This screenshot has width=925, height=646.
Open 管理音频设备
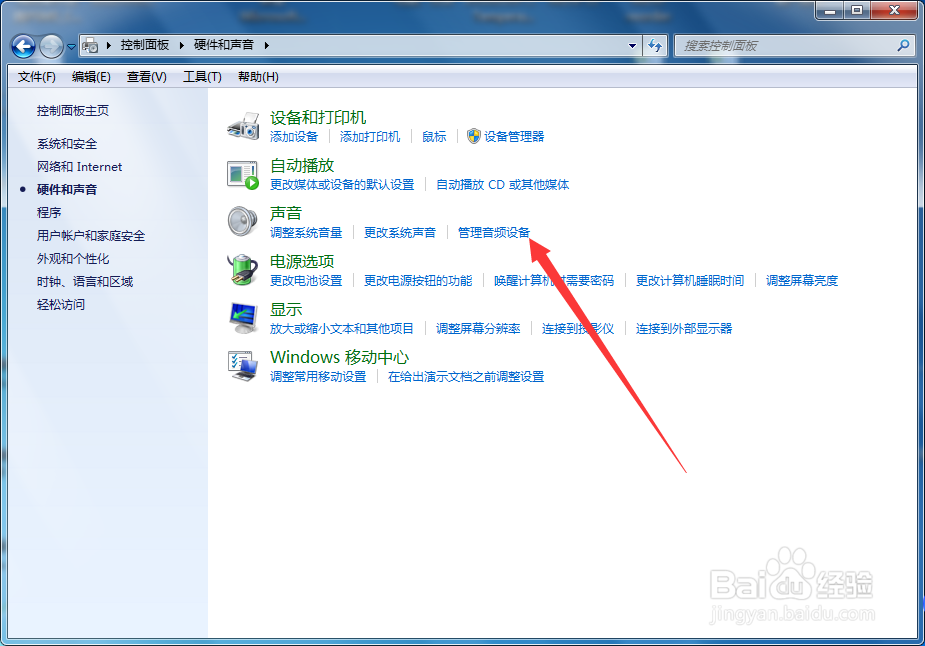pos(493,232)
